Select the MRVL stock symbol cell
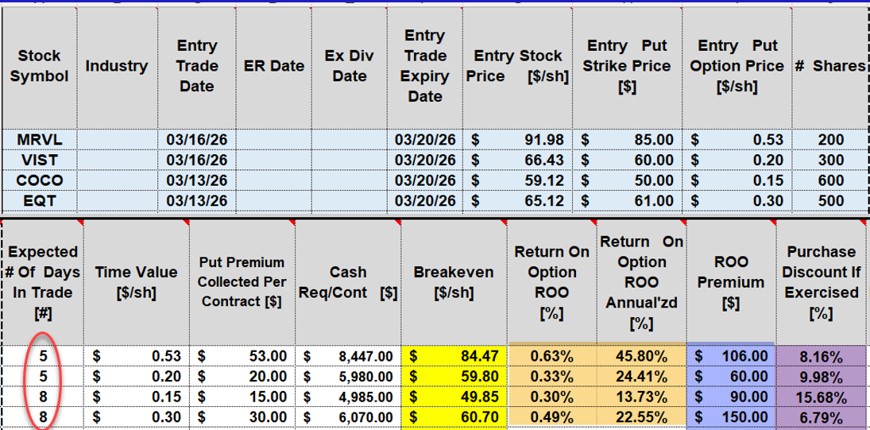 pos(42,138)
